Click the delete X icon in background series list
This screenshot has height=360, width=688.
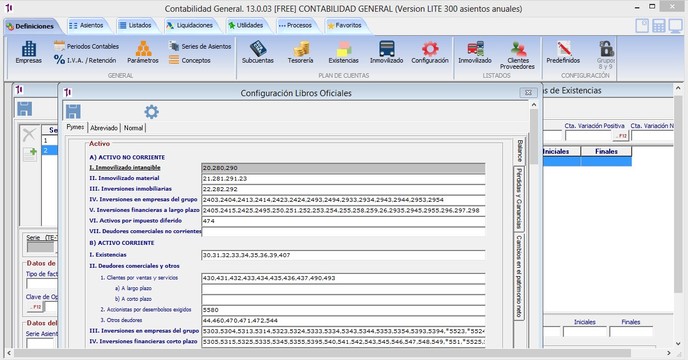[x=29, y=134]
